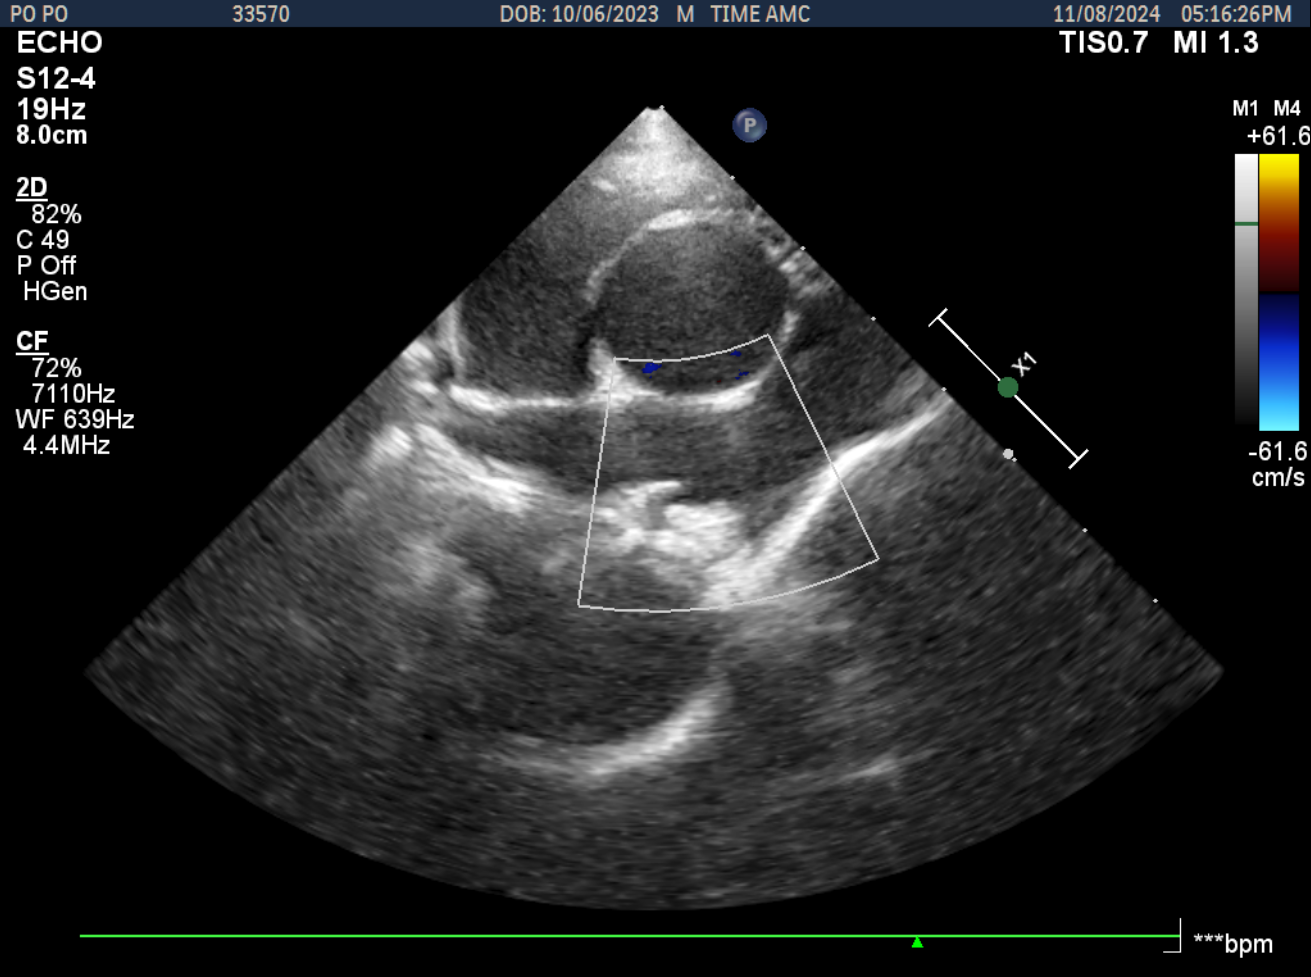This screenshot has width=1311, height=977.
Task: Select the CF color flow heading
Action: click(x=32, y=342)
